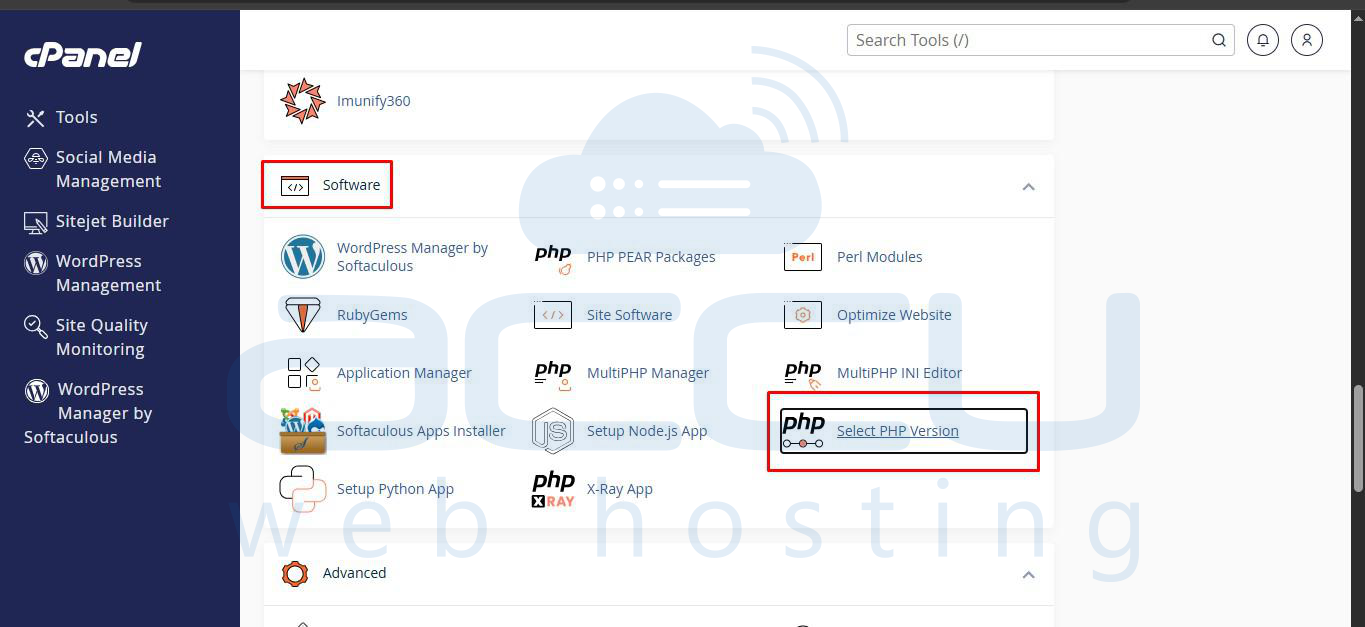Screen dimensions: 1365x627
Task: Open Softaculous Apps Installer
Action: tap(420, 431)
